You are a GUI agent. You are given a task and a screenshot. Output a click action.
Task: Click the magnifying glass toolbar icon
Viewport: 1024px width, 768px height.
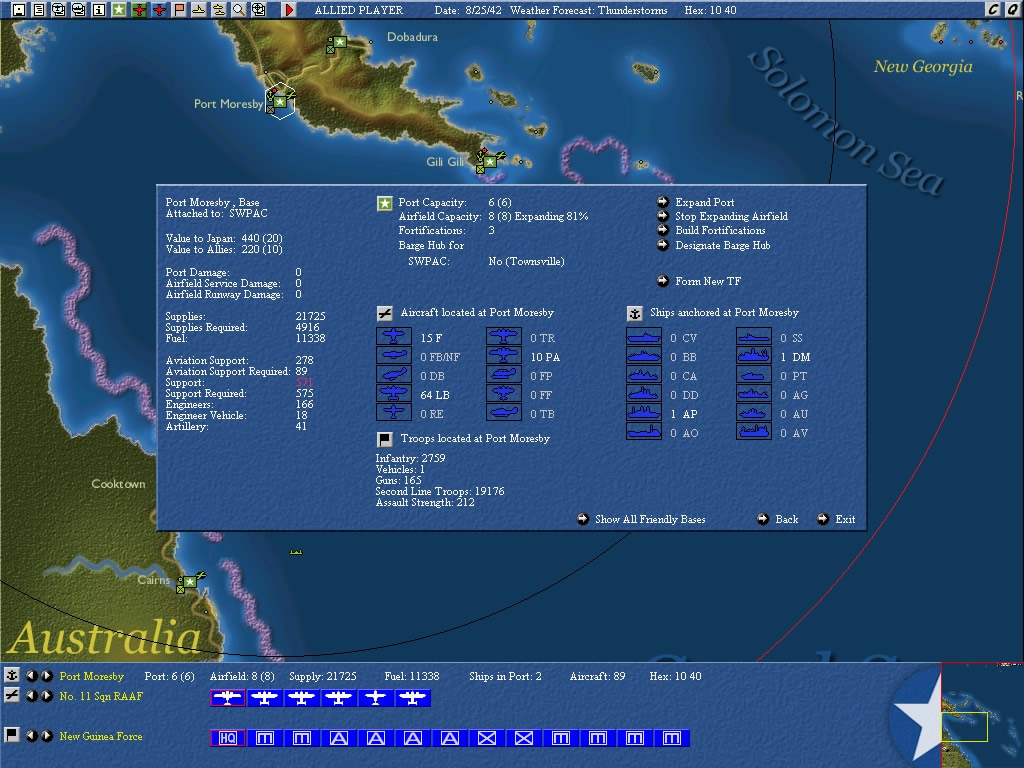(239, 10)
